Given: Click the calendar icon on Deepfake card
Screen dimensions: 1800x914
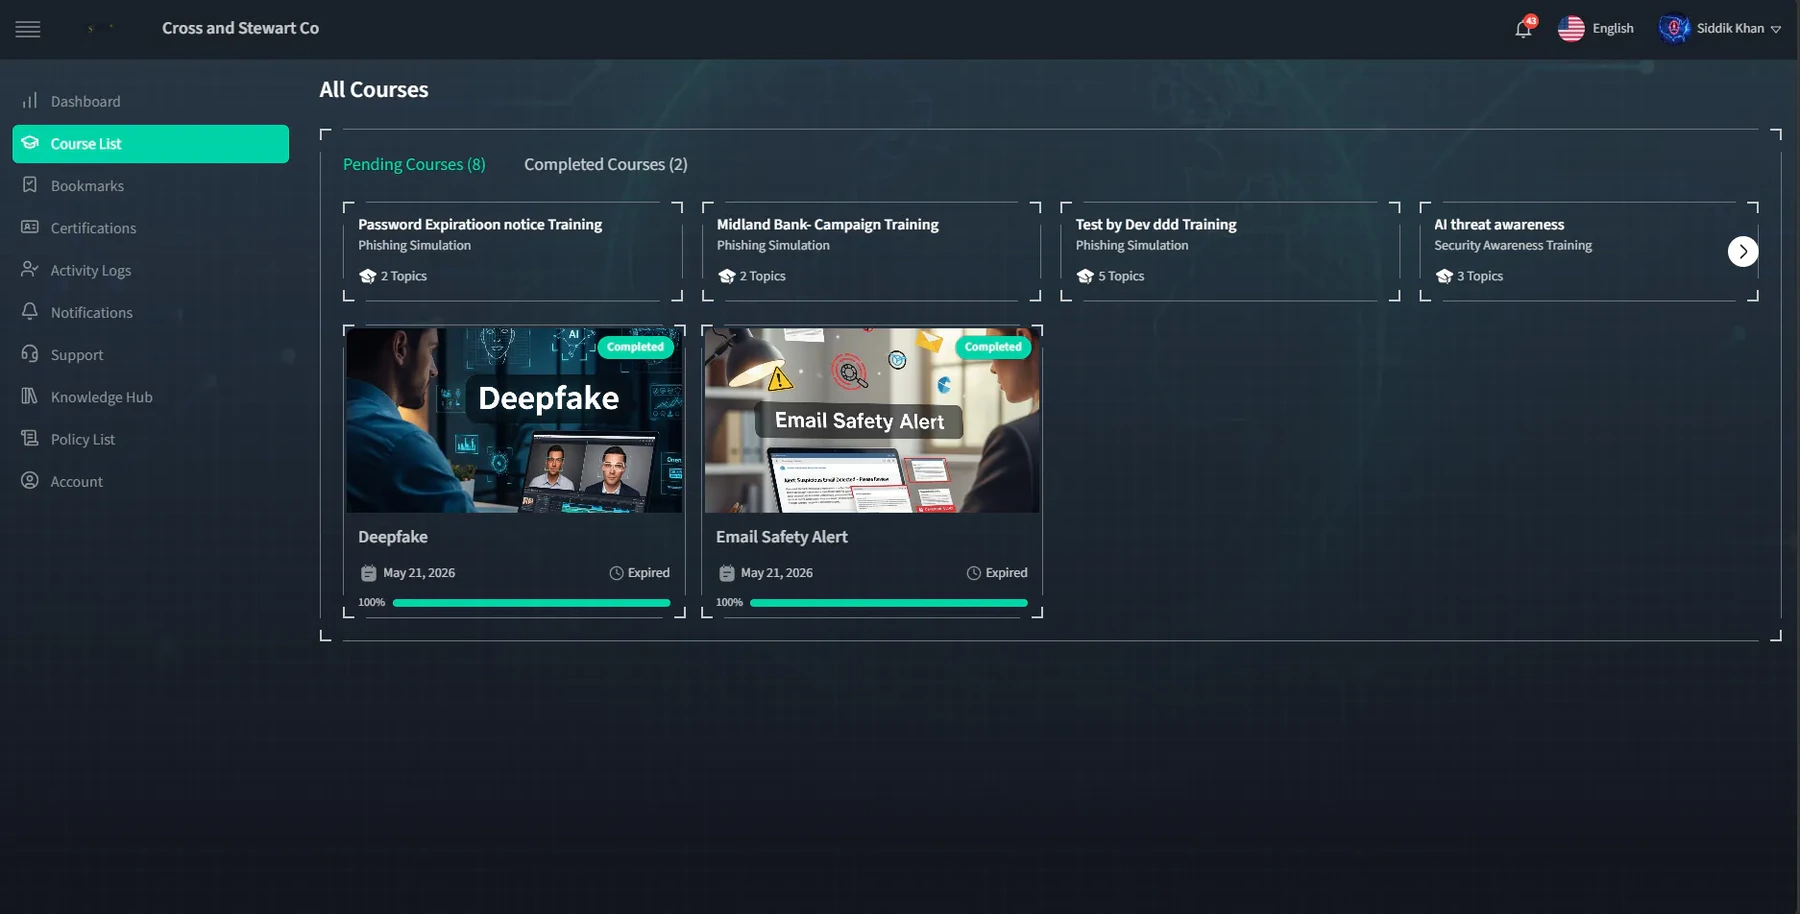Looking at the screenshot, I should [368, 573].
